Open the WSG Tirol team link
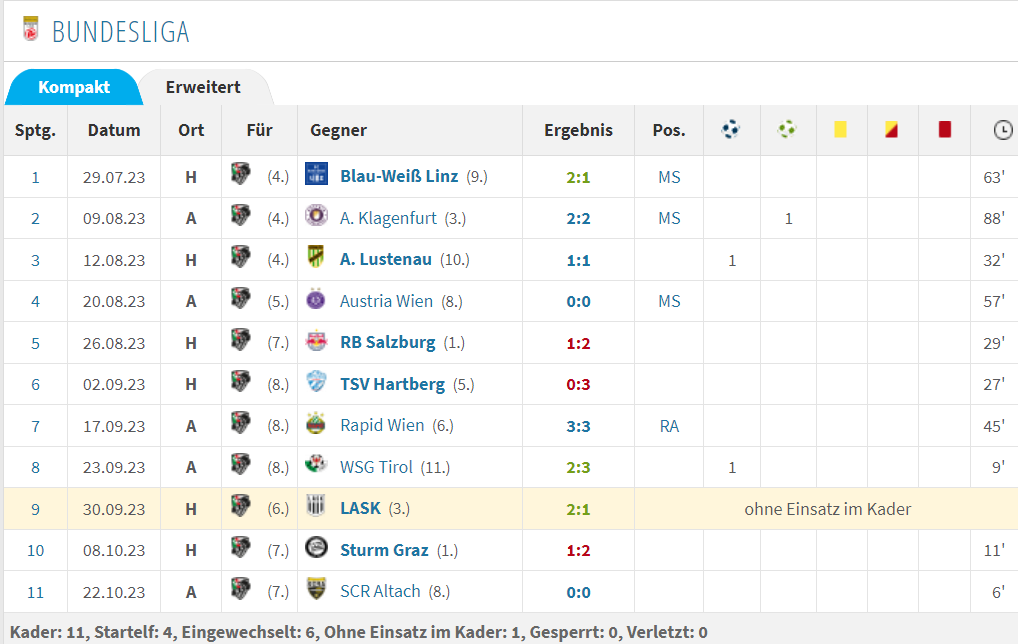Image resolution: width=1018 pixels, height=644 pixels. (377, 467)
